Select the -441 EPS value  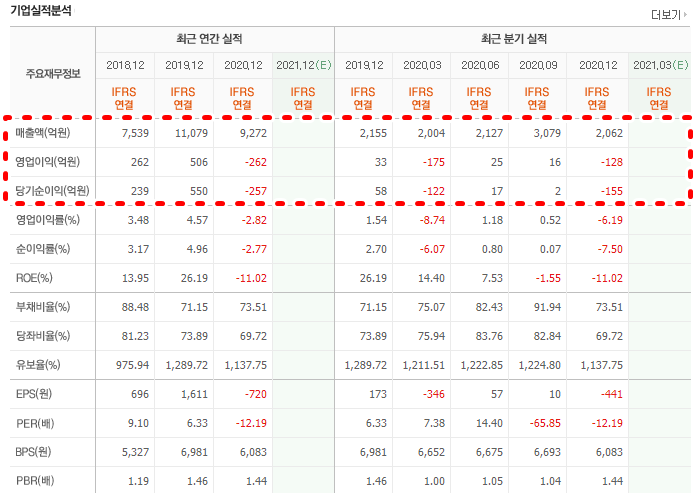pyautogui.click(x=612, y=394)
